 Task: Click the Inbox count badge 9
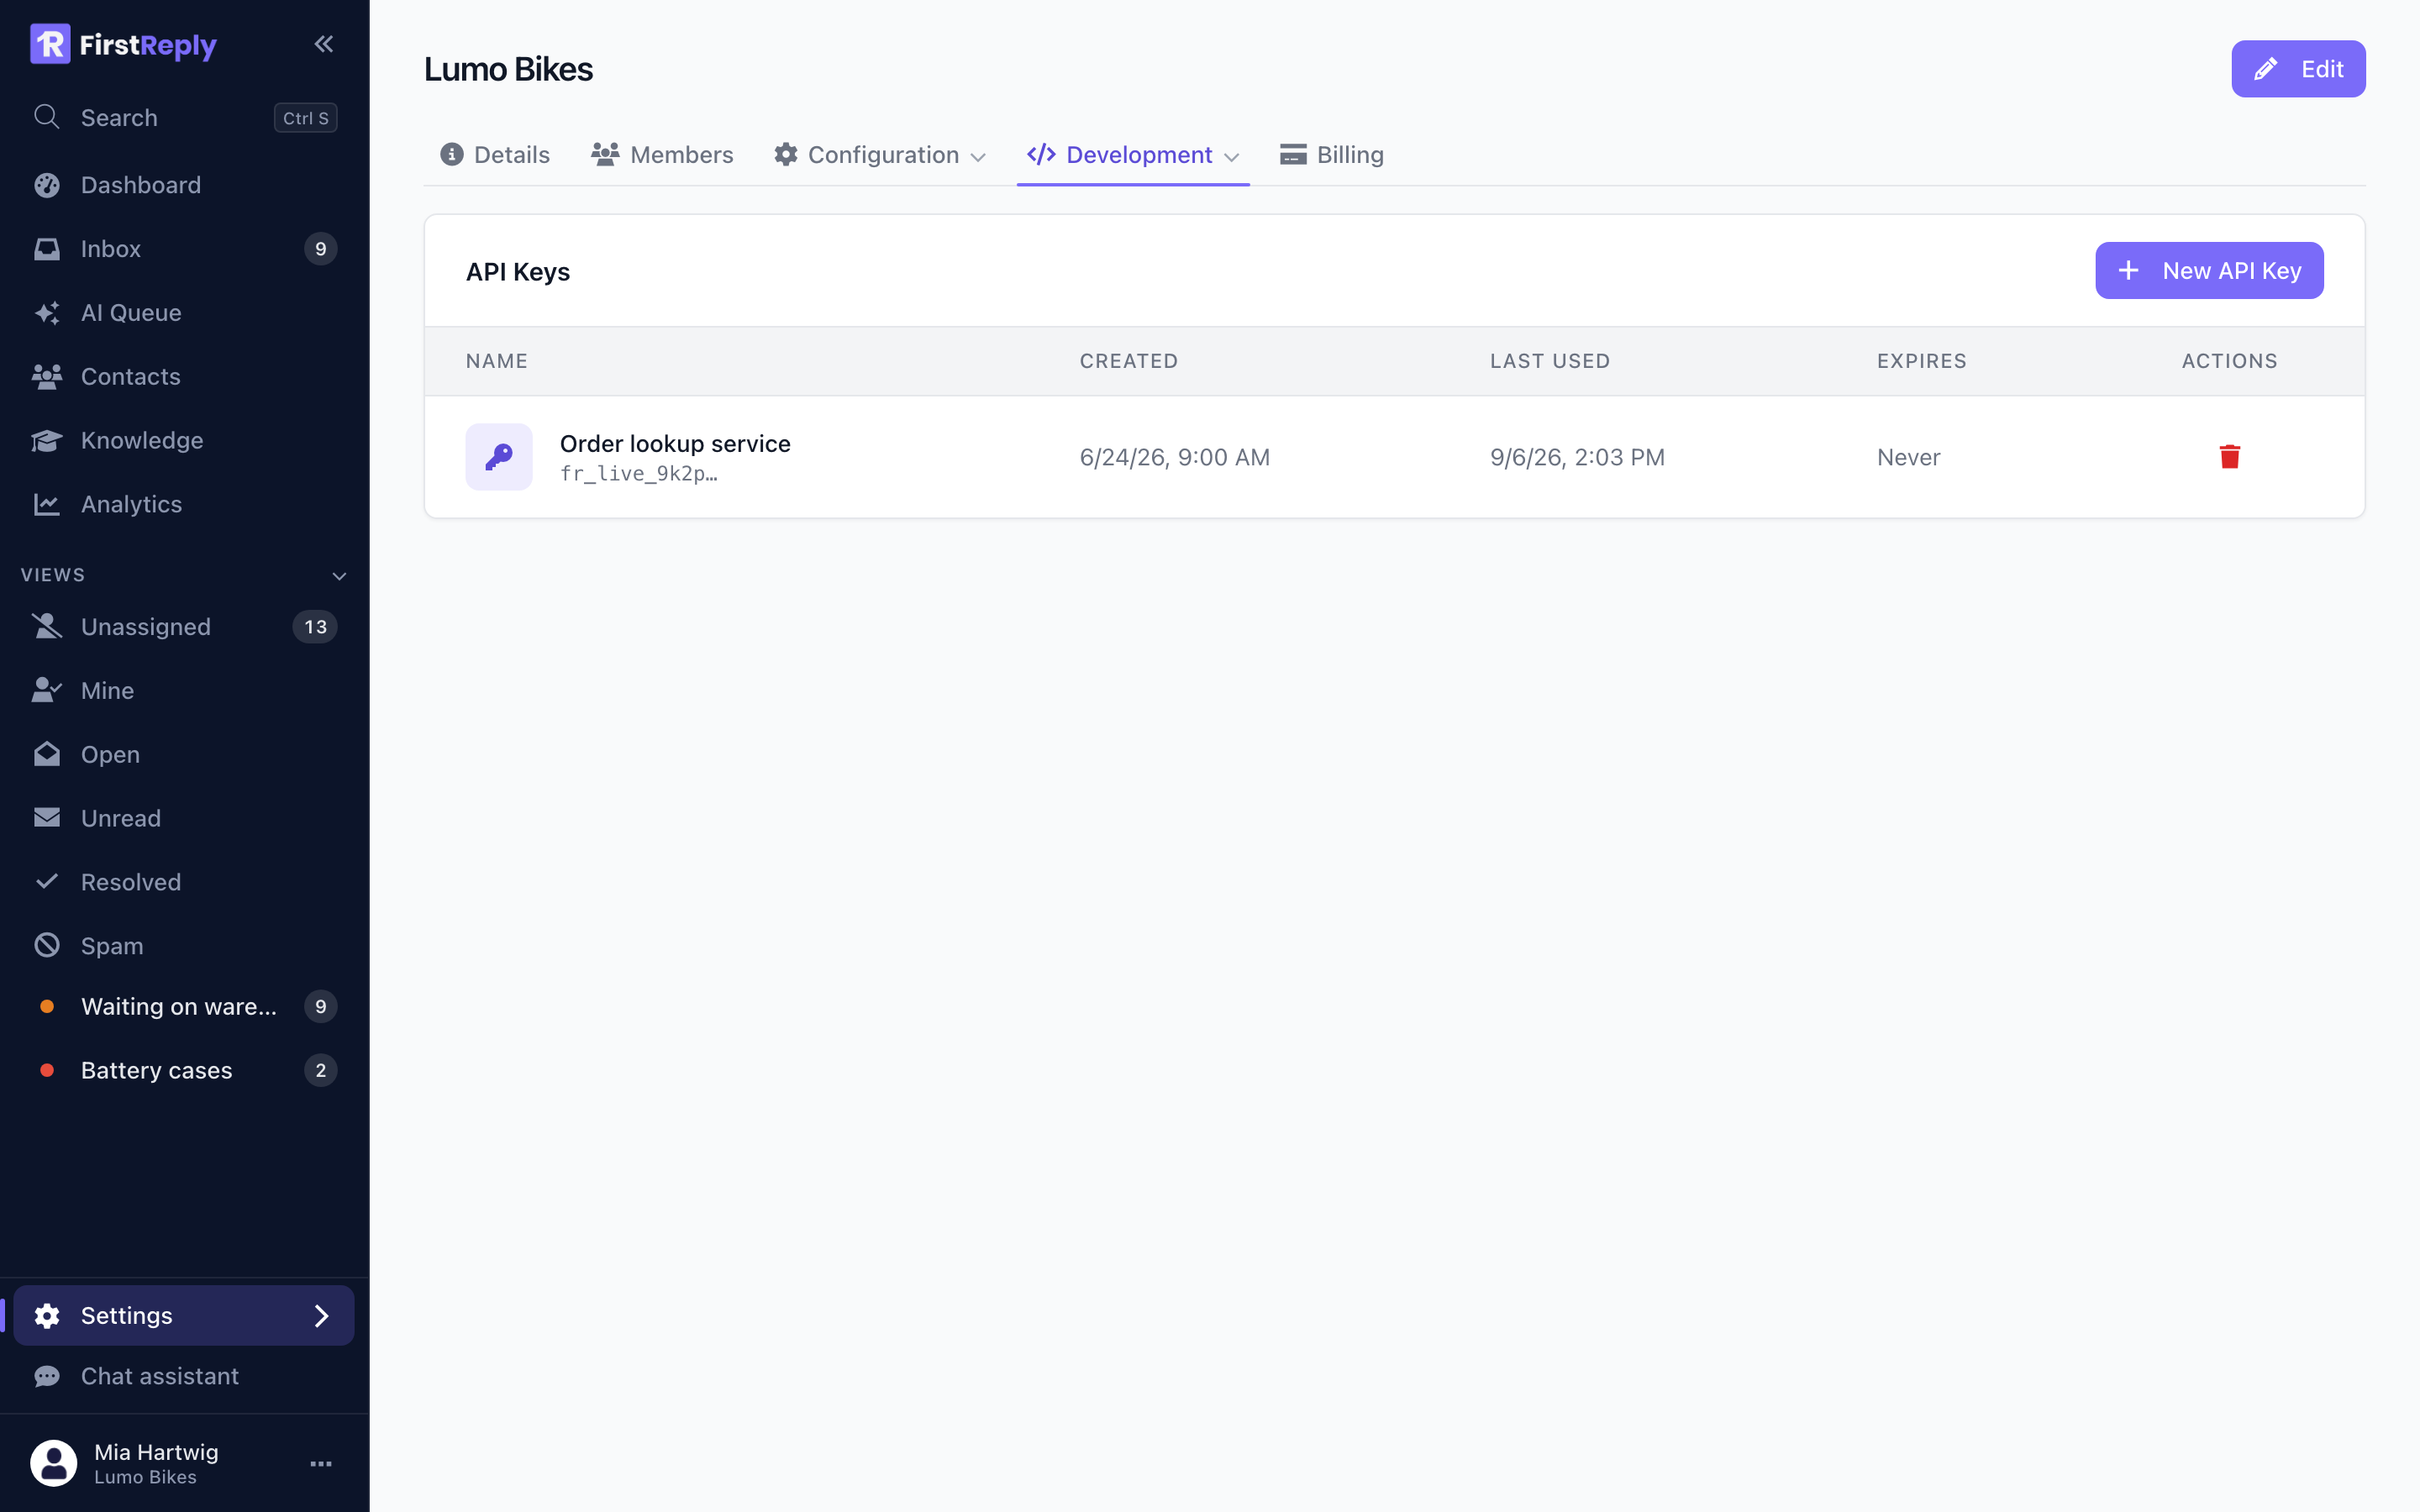click(321, 249)
